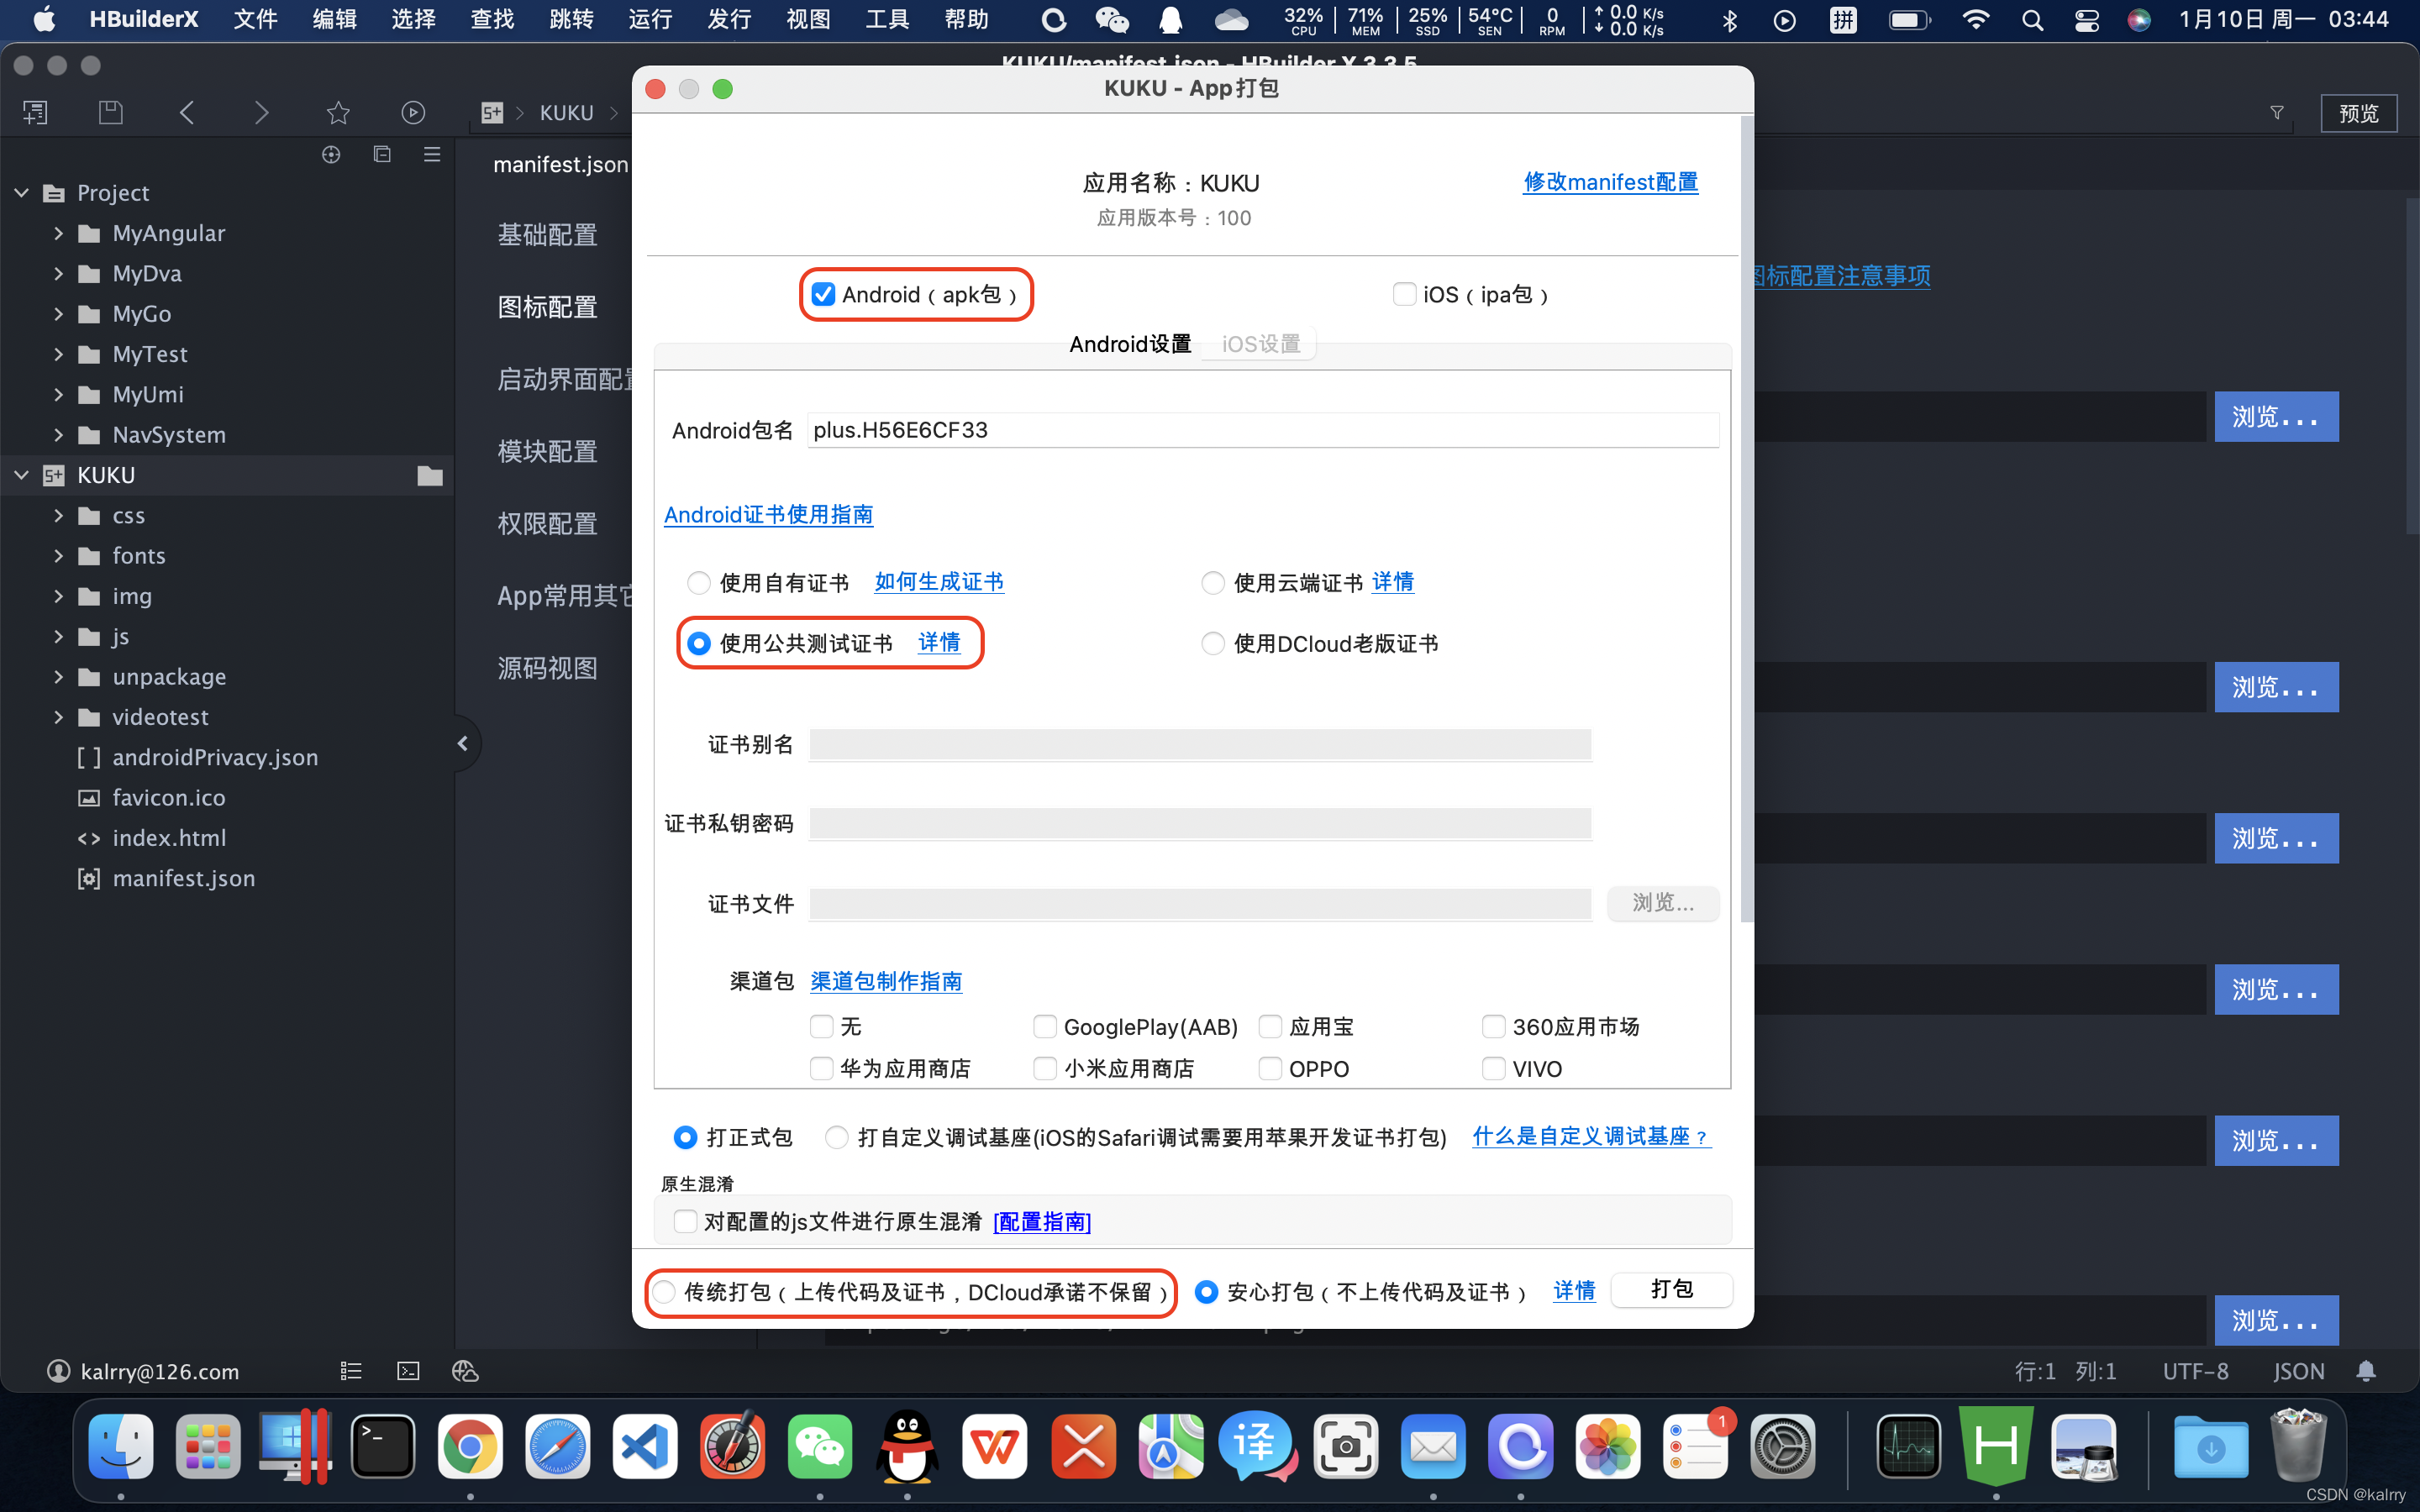2420x1512 pixels.
Task: Open the 文件 menu
Action: [255, 19]
